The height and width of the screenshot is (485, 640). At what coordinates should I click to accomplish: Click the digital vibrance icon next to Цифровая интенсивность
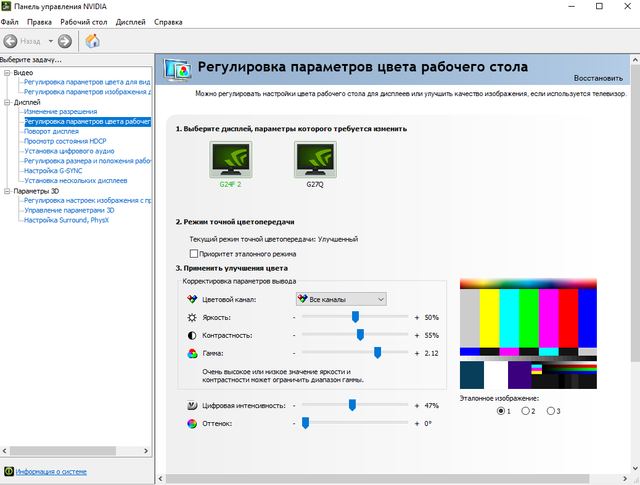pyautogui.click(x=192, y=406)
